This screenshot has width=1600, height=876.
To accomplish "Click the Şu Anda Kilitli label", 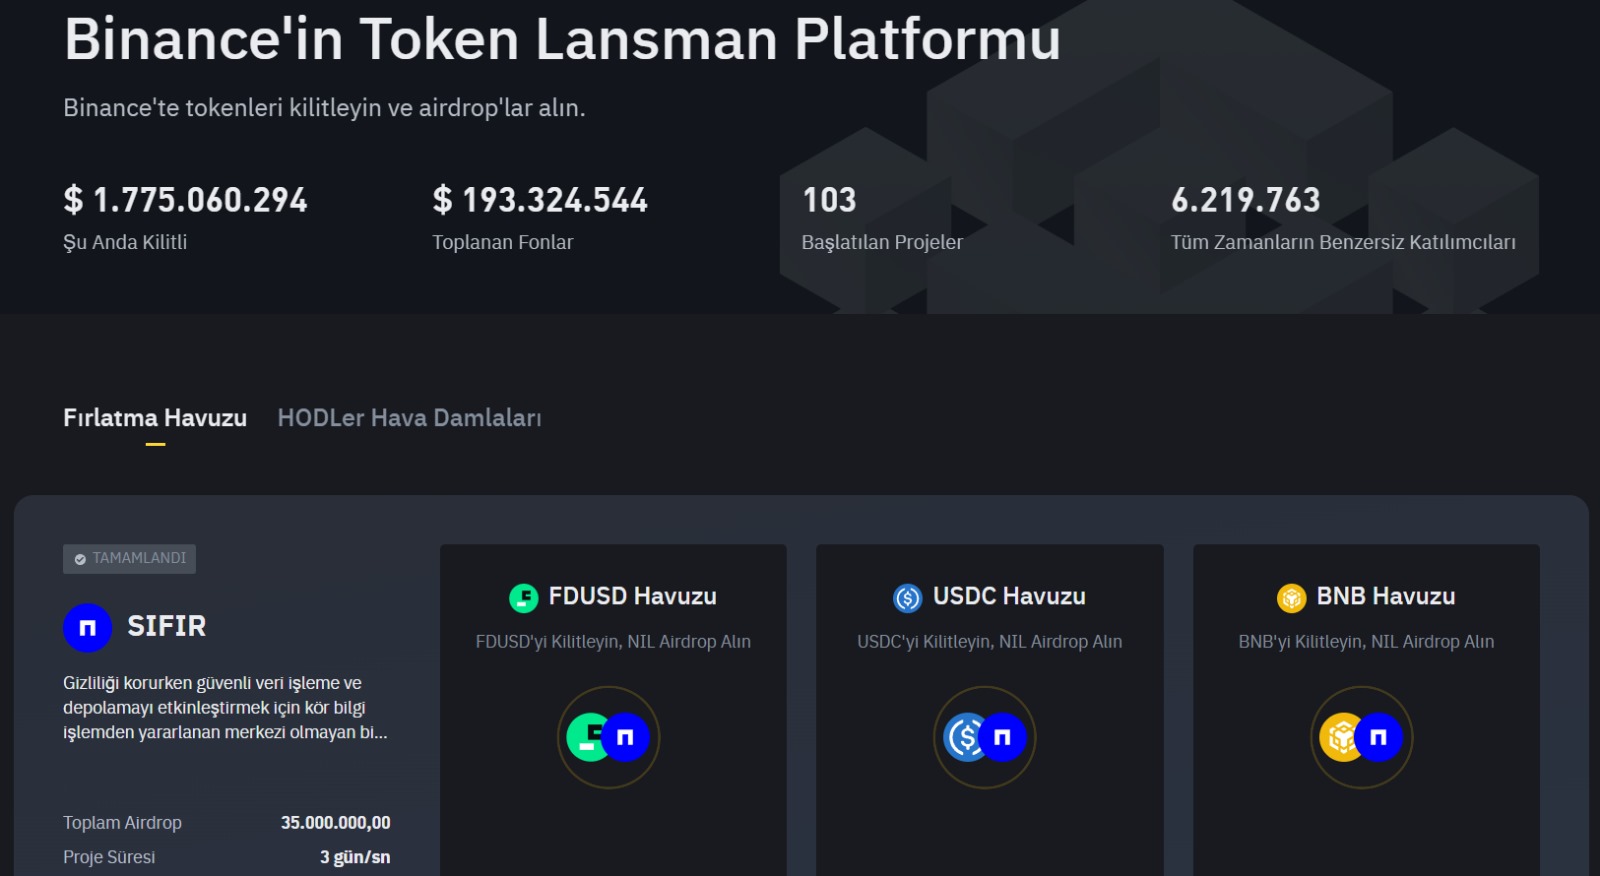I will point(125,242).
